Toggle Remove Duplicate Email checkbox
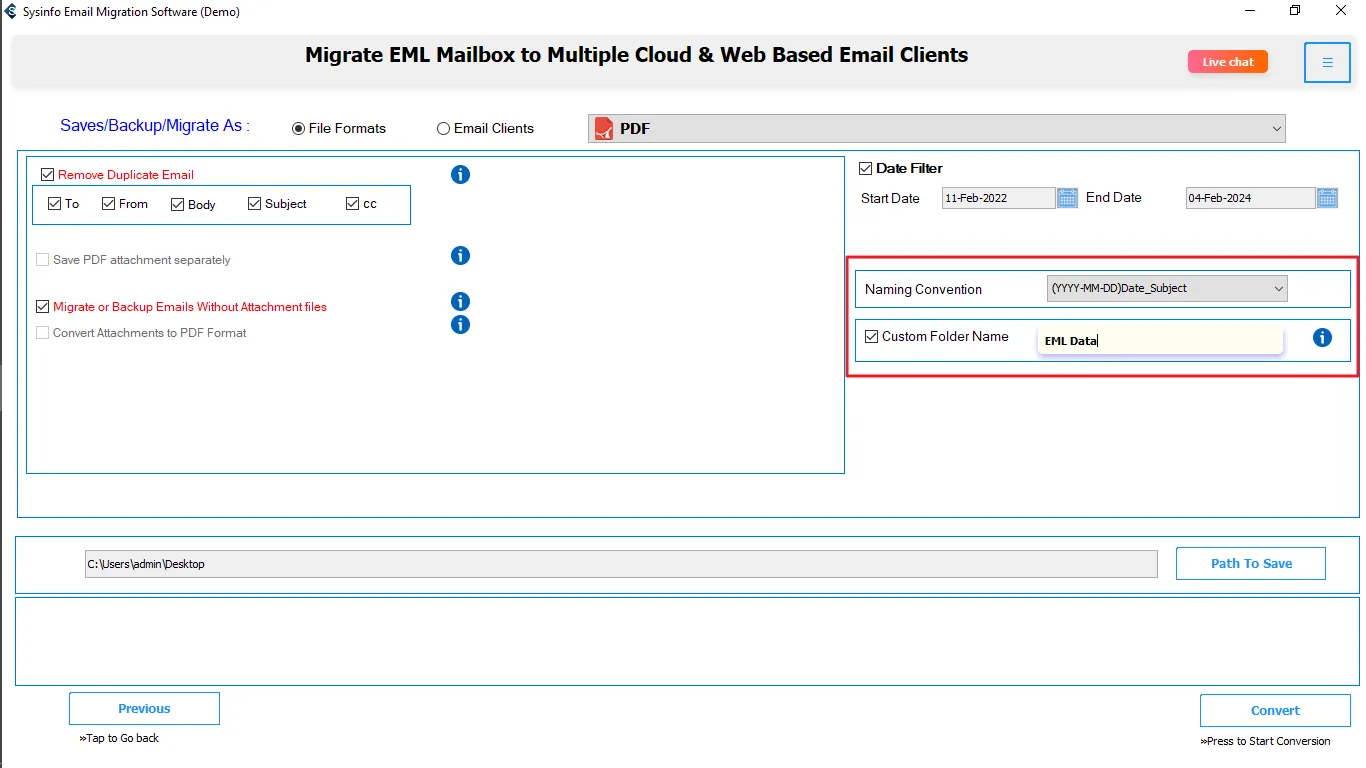 pyautogui.click(x=47, y=175)
